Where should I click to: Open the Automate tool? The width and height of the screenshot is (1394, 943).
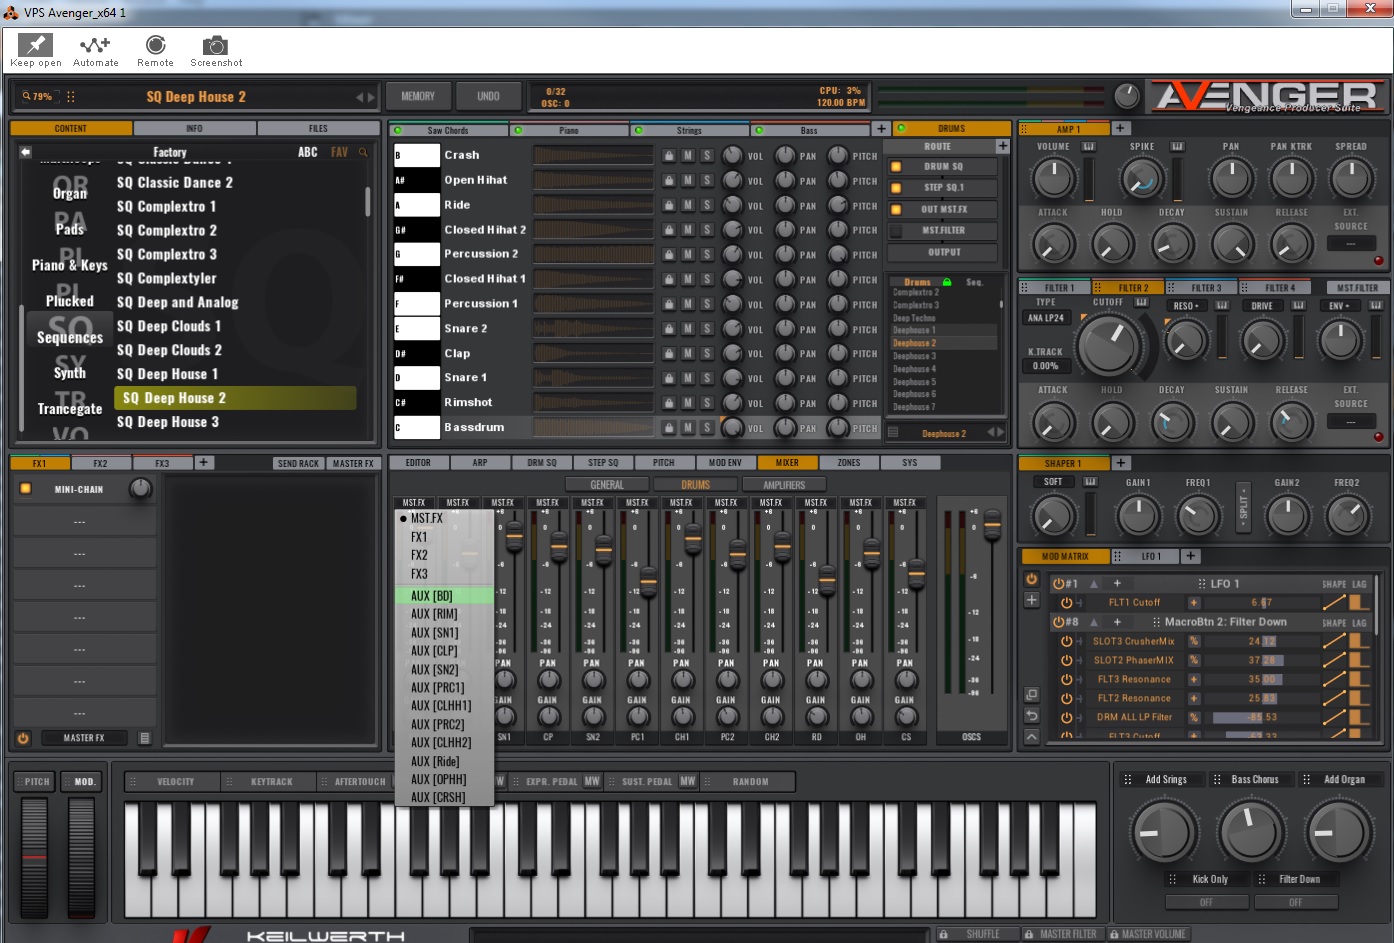tap(95, 45)
